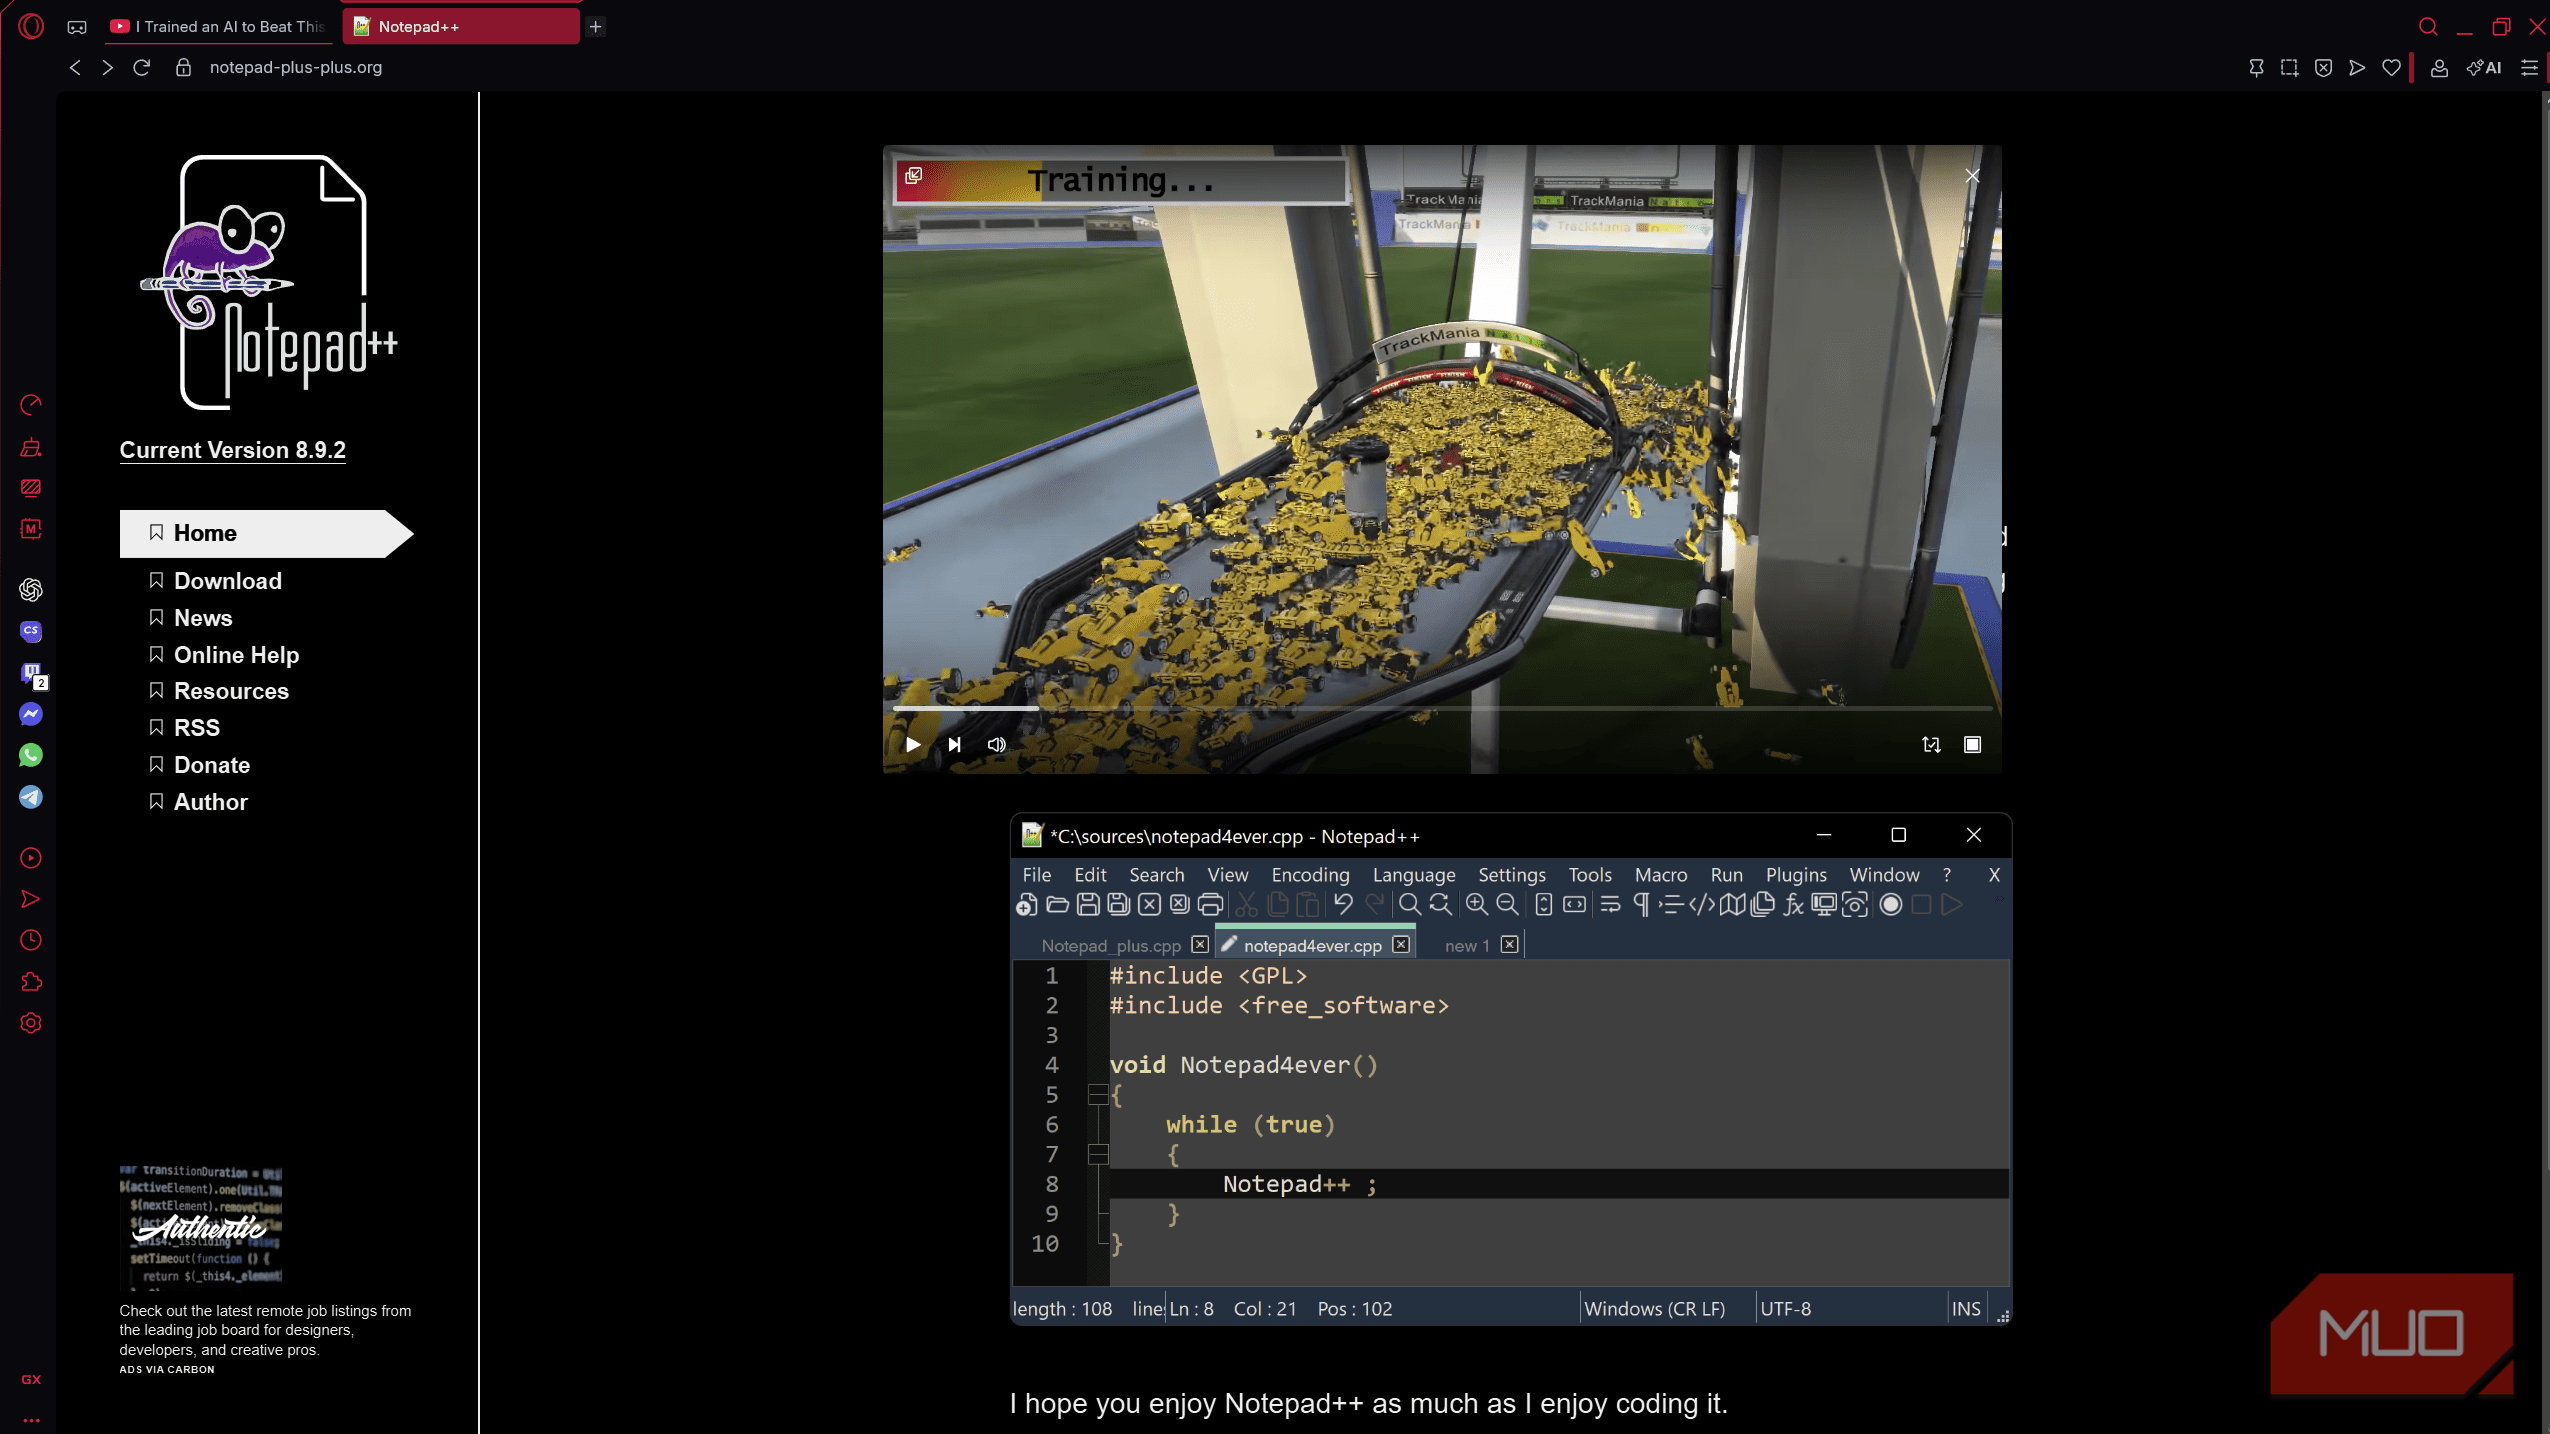The height and width of the screenshot is (1434, 2550).
Task: Open Telegram in the sidebar
Action: point(31,797)
